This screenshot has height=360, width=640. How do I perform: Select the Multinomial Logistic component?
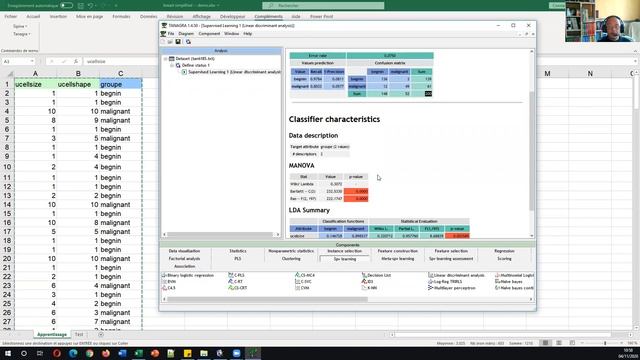coord(514,276)
